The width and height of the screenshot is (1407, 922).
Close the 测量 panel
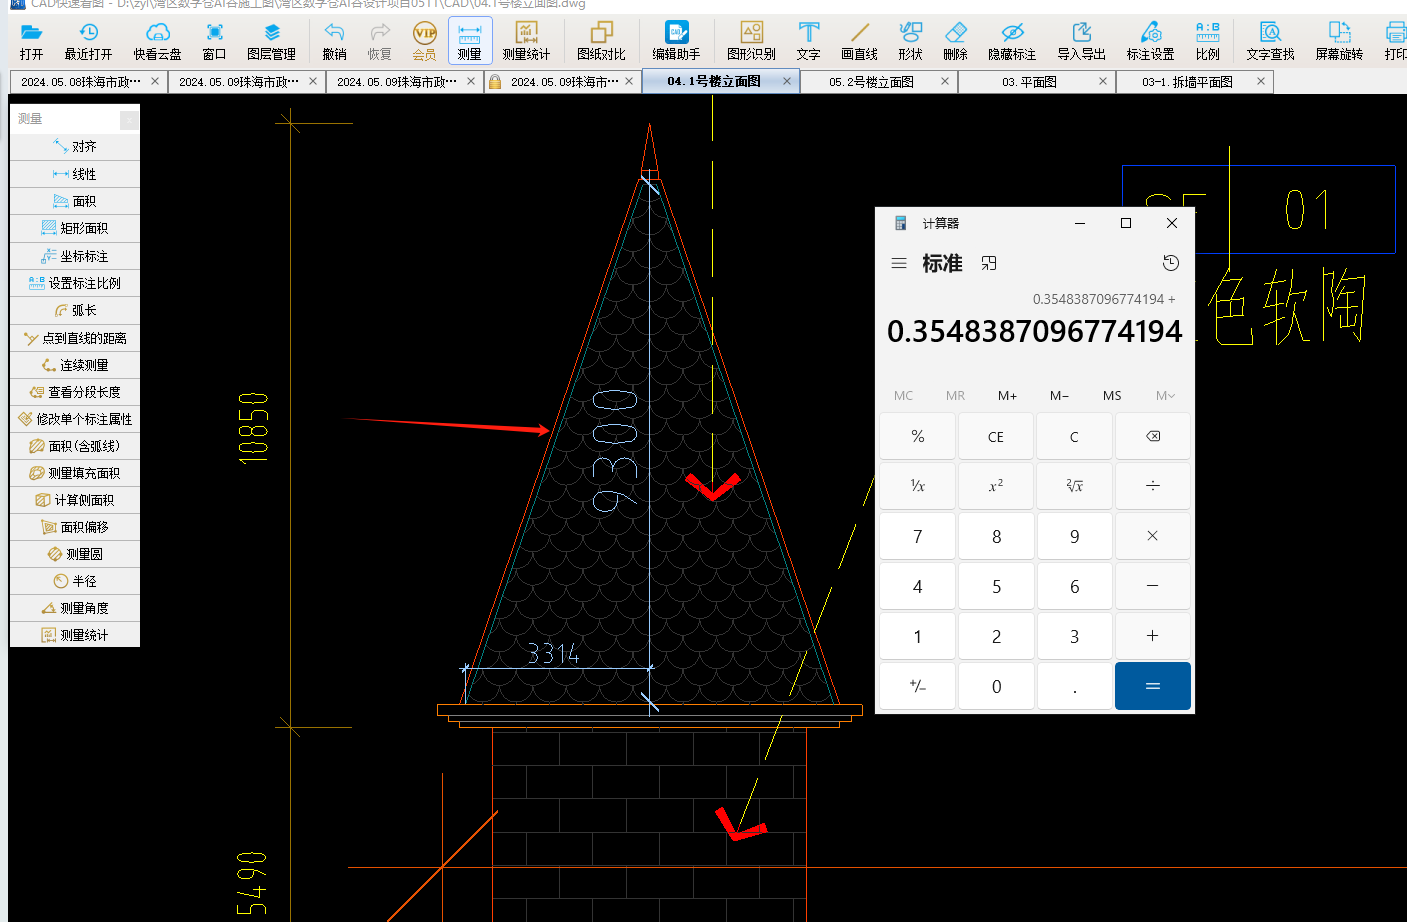129,120
